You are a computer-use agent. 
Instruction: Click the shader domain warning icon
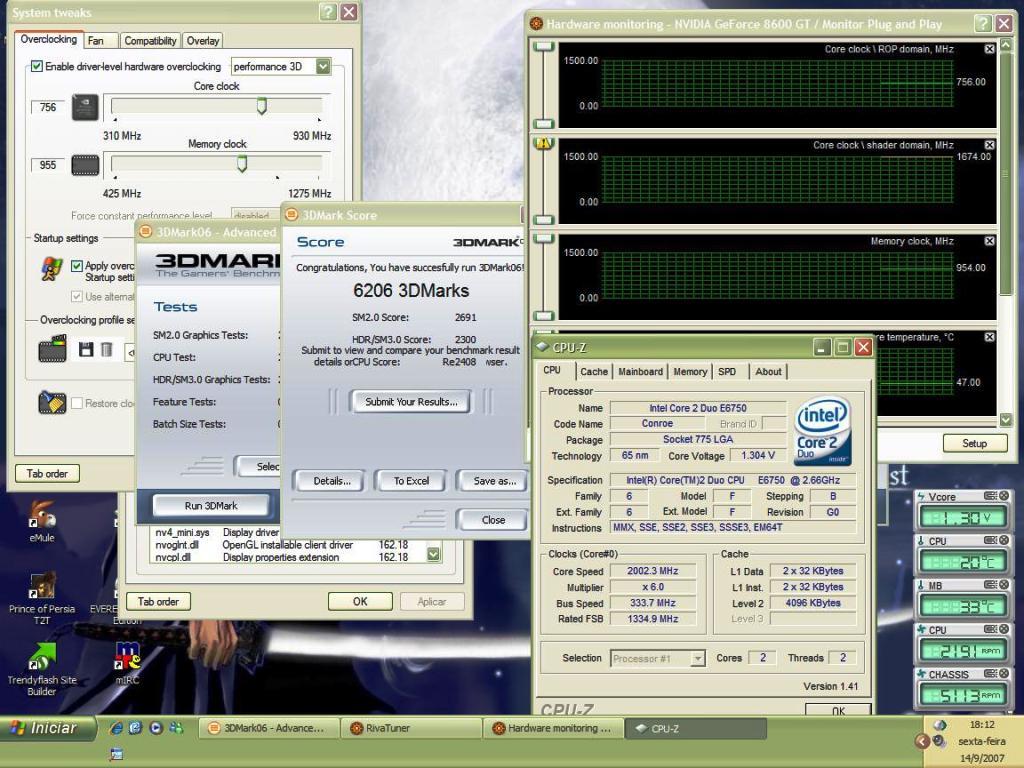tap(543, 143)
